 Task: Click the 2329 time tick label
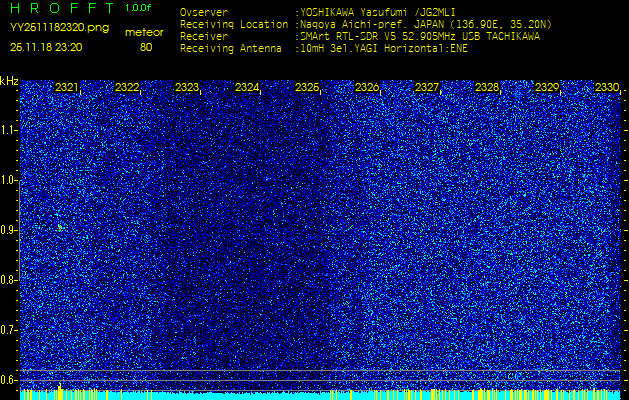click(x=547, y=88)
